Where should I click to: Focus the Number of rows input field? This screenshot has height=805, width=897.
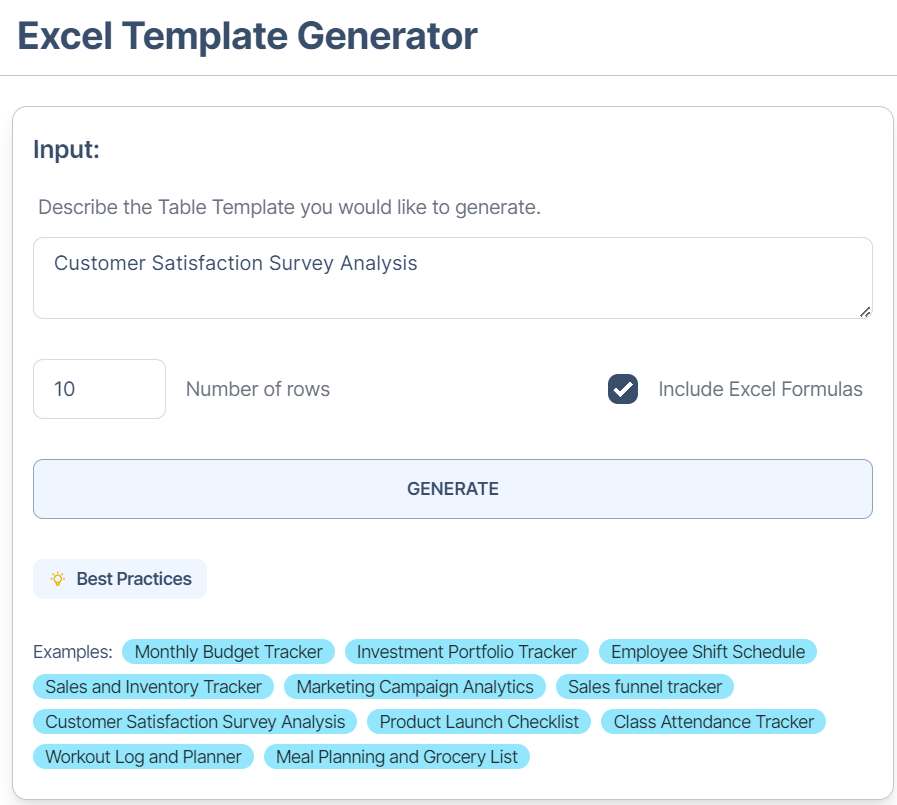click(x=99, y=389)
